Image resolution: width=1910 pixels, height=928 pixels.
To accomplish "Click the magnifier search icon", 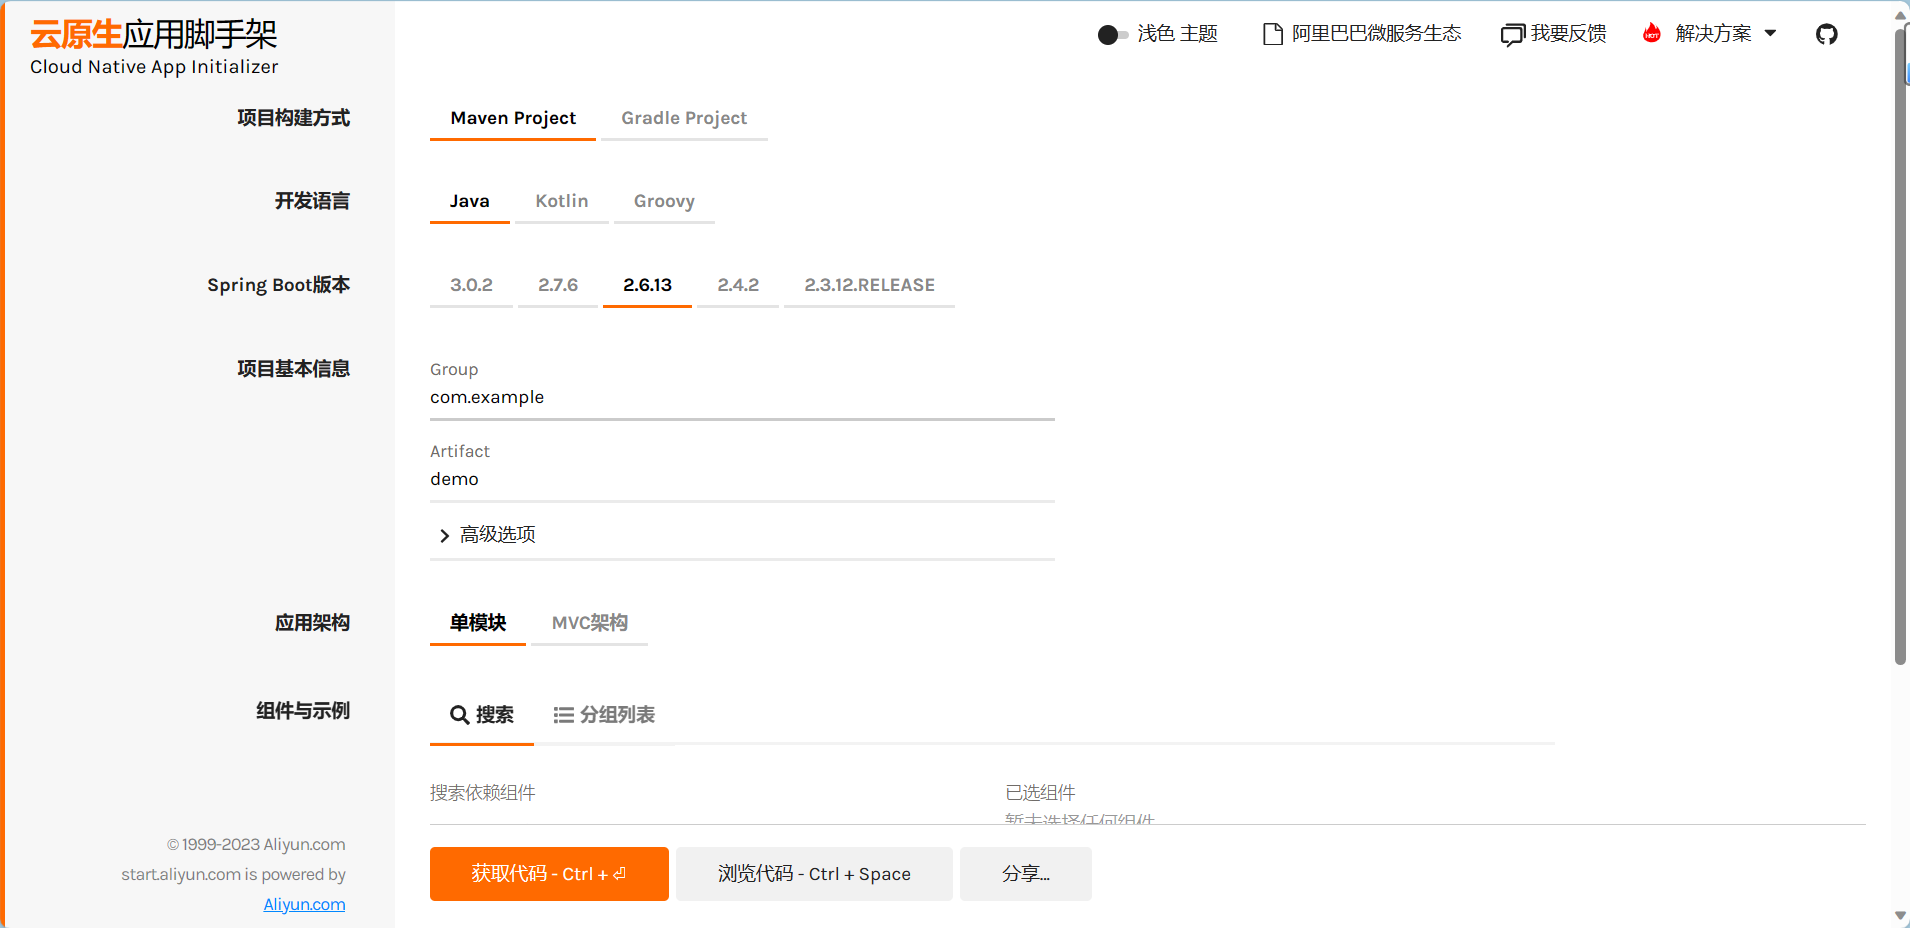I will (x=459, y=715).
